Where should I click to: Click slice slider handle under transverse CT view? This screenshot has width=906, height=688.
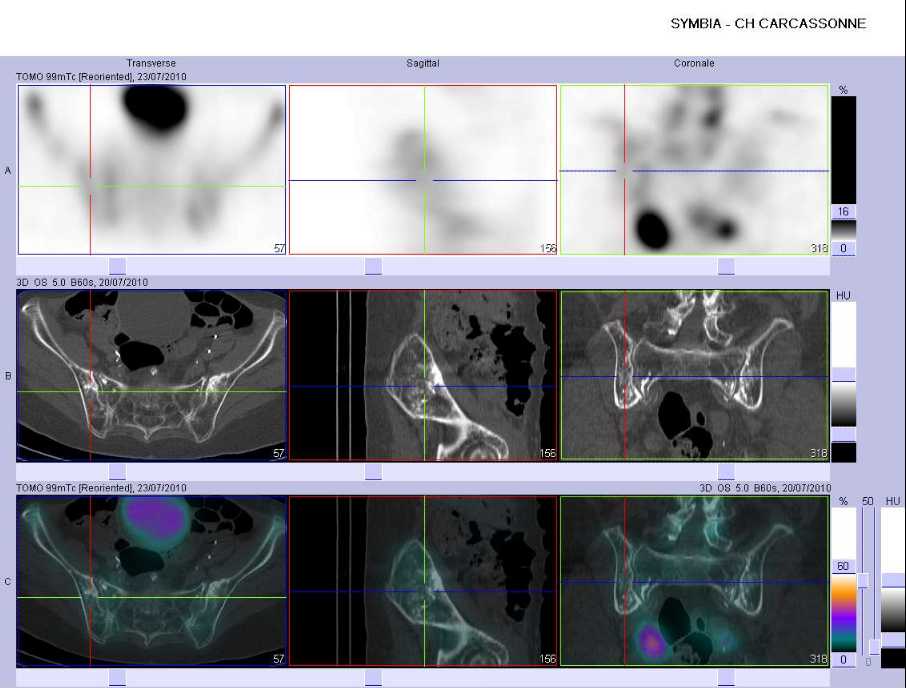pyautogui.click(x=117, y=471)
